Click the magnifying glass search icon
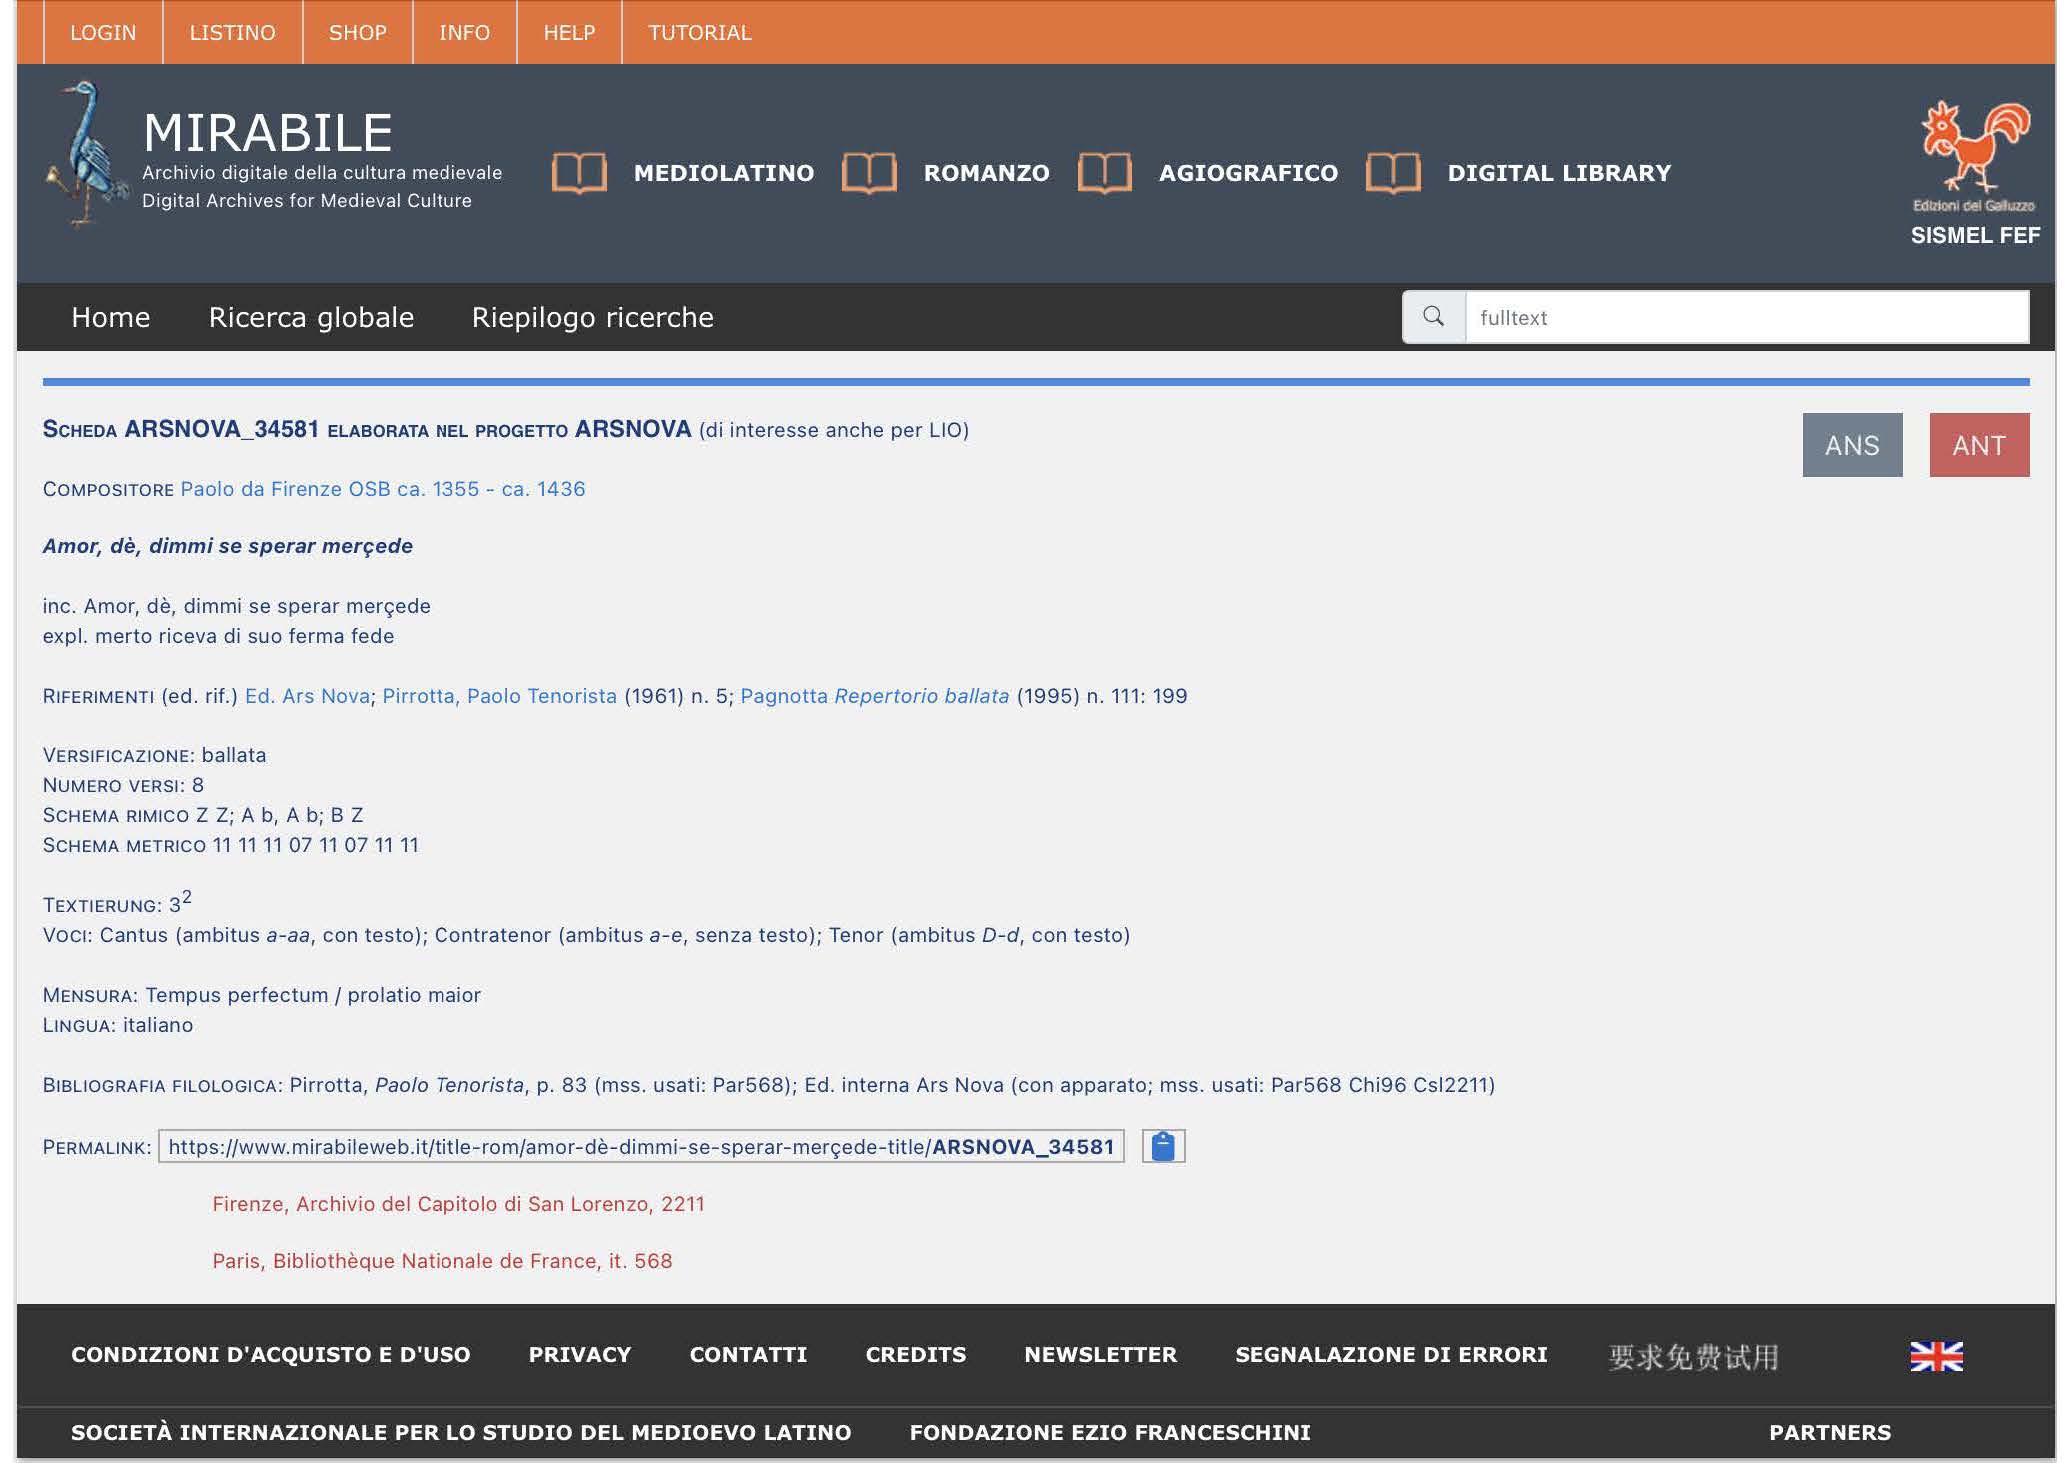Viewport: 2070px width, 1463px height. pyautogui.click(x=1433, y=317)
